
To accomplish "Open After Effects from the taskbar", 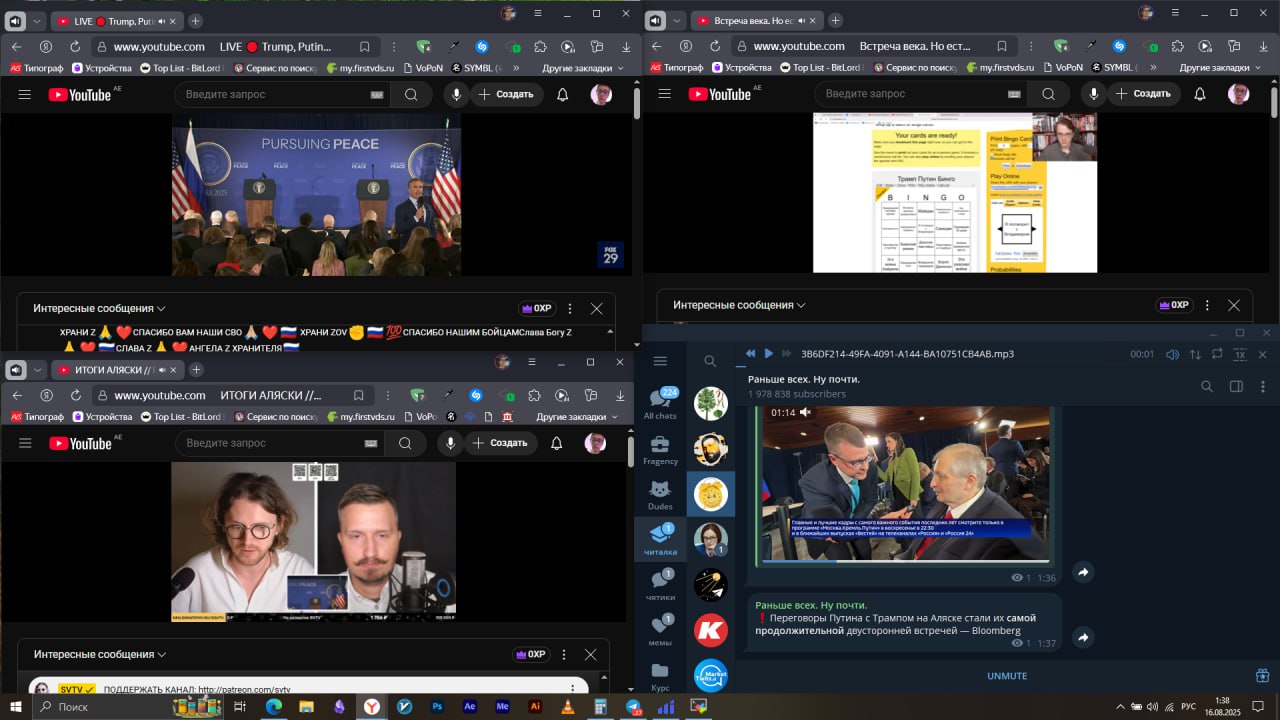I will pyautogui.click(x=470, y=706).
